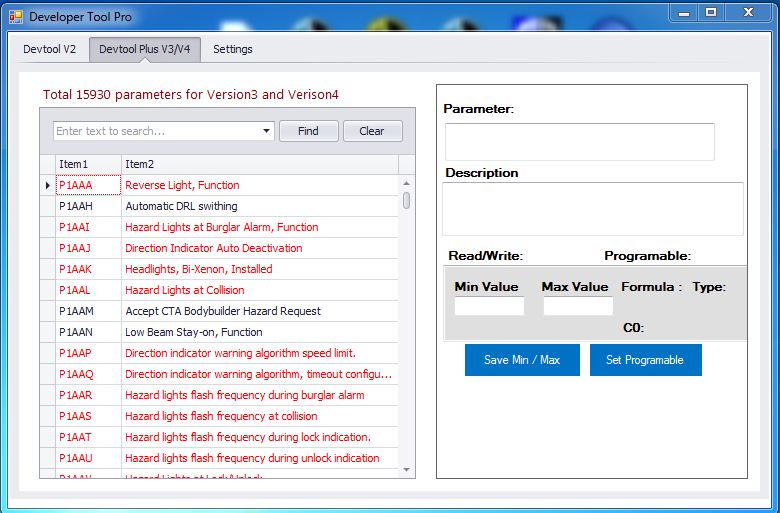Click the list scrollbar down arrow
Image resolution: width=780 pixels, height=513 pixels.
[x=406, y=470]
